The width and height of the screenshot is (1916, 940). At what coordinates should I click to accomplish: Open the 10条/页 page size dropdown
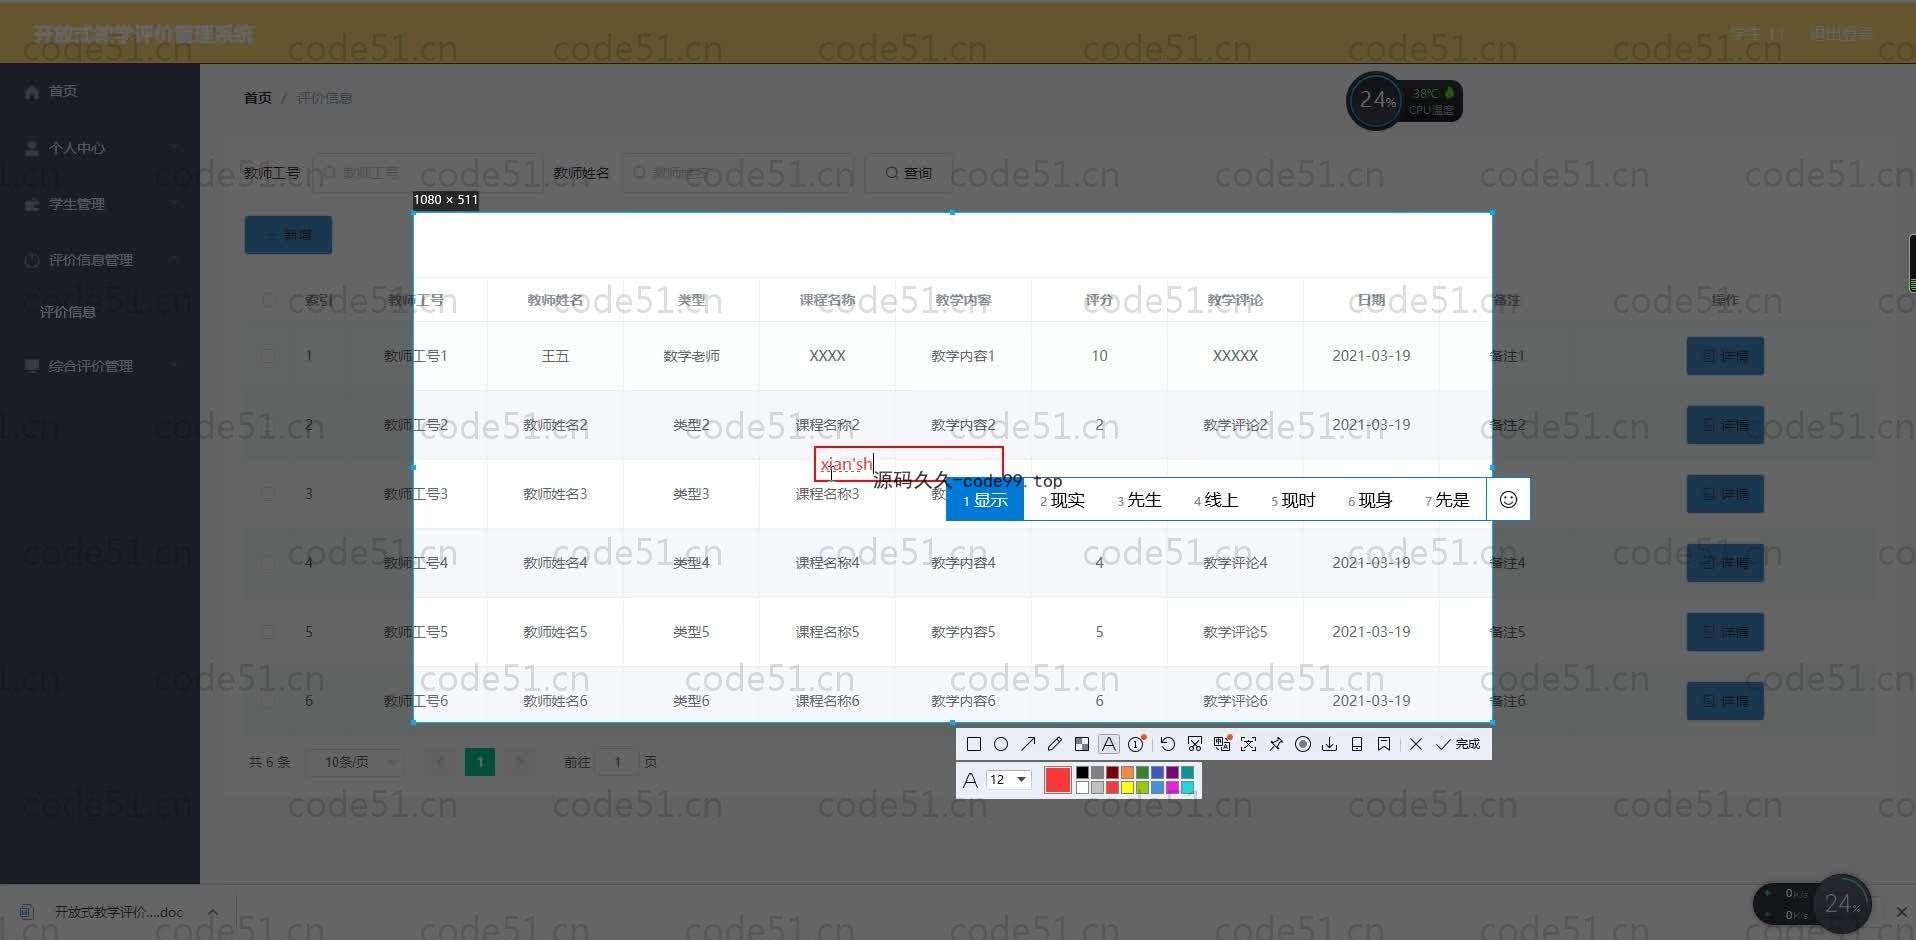[354, 762]
